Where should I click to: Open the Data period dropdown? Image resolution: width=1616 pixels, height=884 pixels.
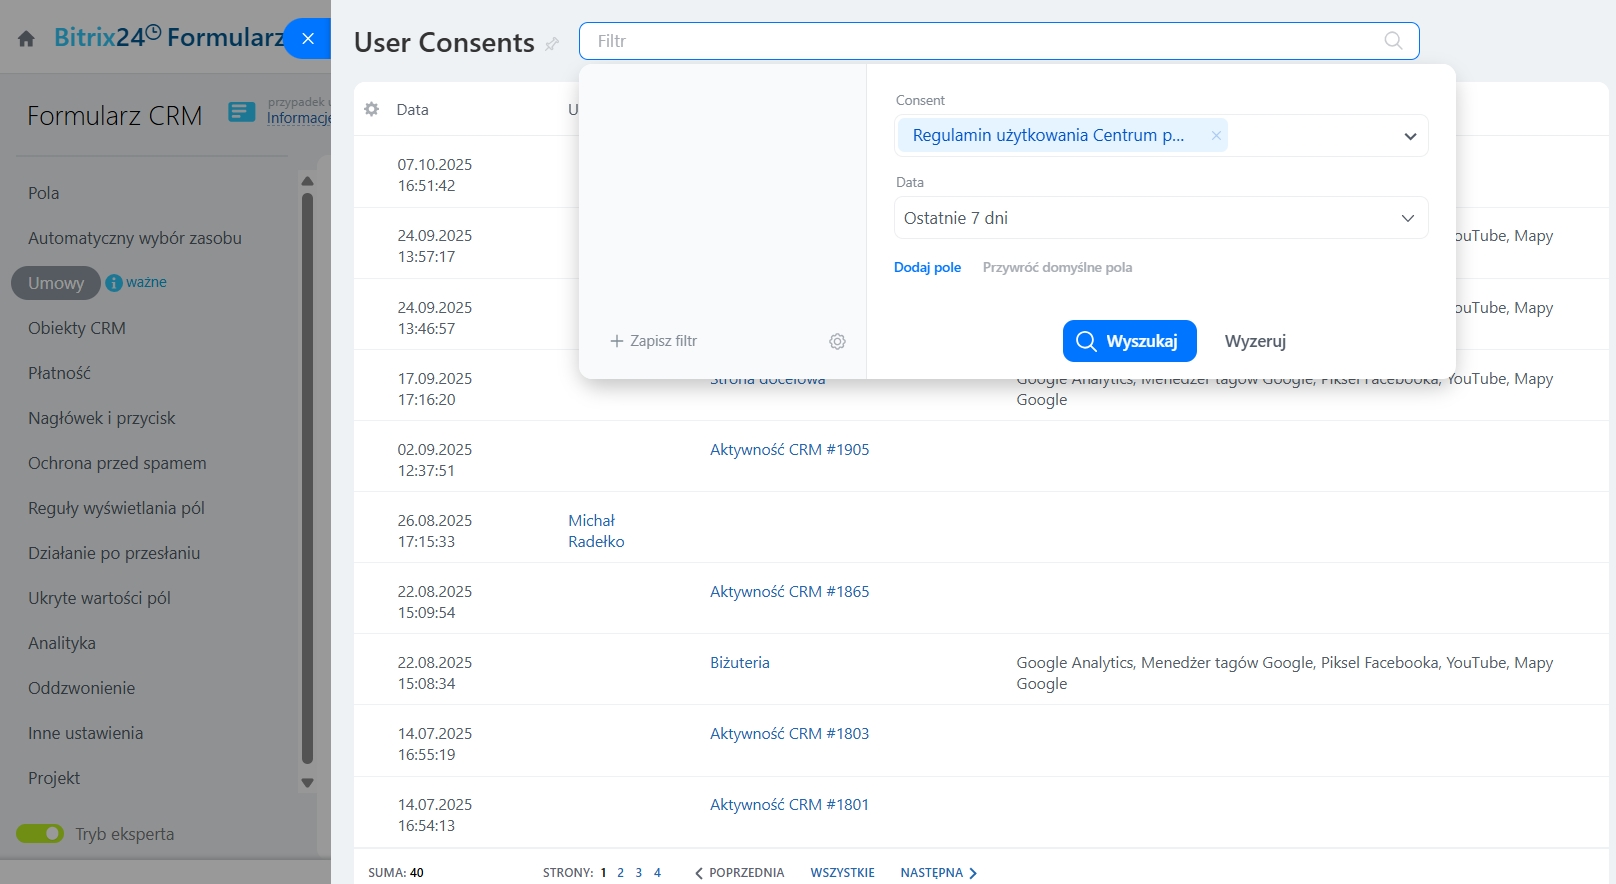[1407, 218]
